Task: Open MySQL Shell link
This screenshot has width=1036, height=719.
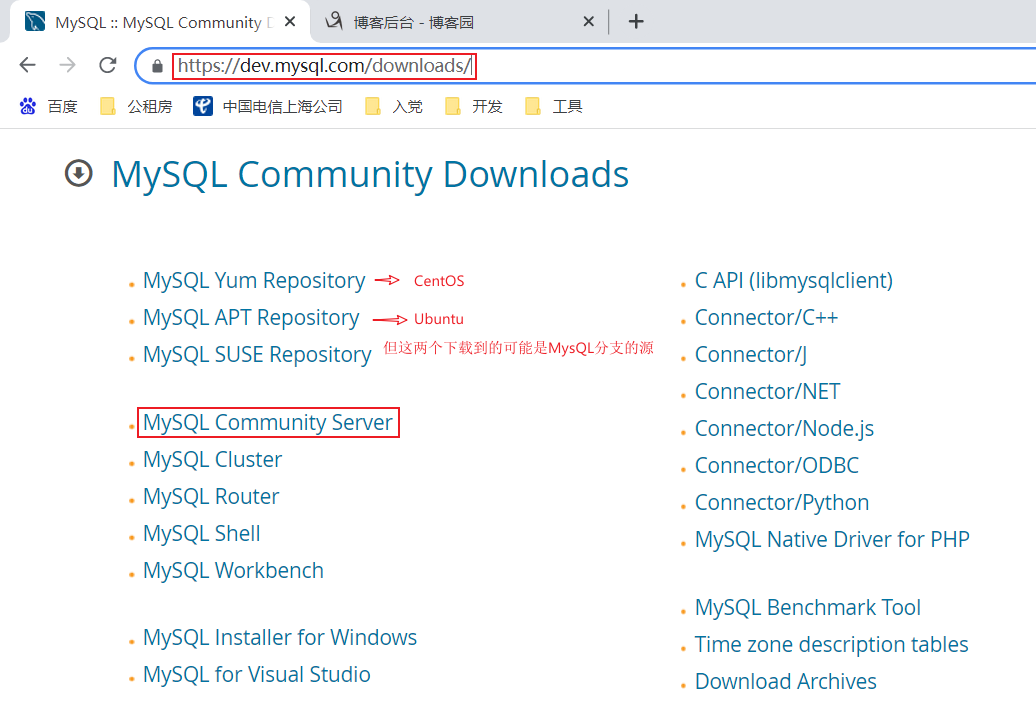Action: coord(202,533)
